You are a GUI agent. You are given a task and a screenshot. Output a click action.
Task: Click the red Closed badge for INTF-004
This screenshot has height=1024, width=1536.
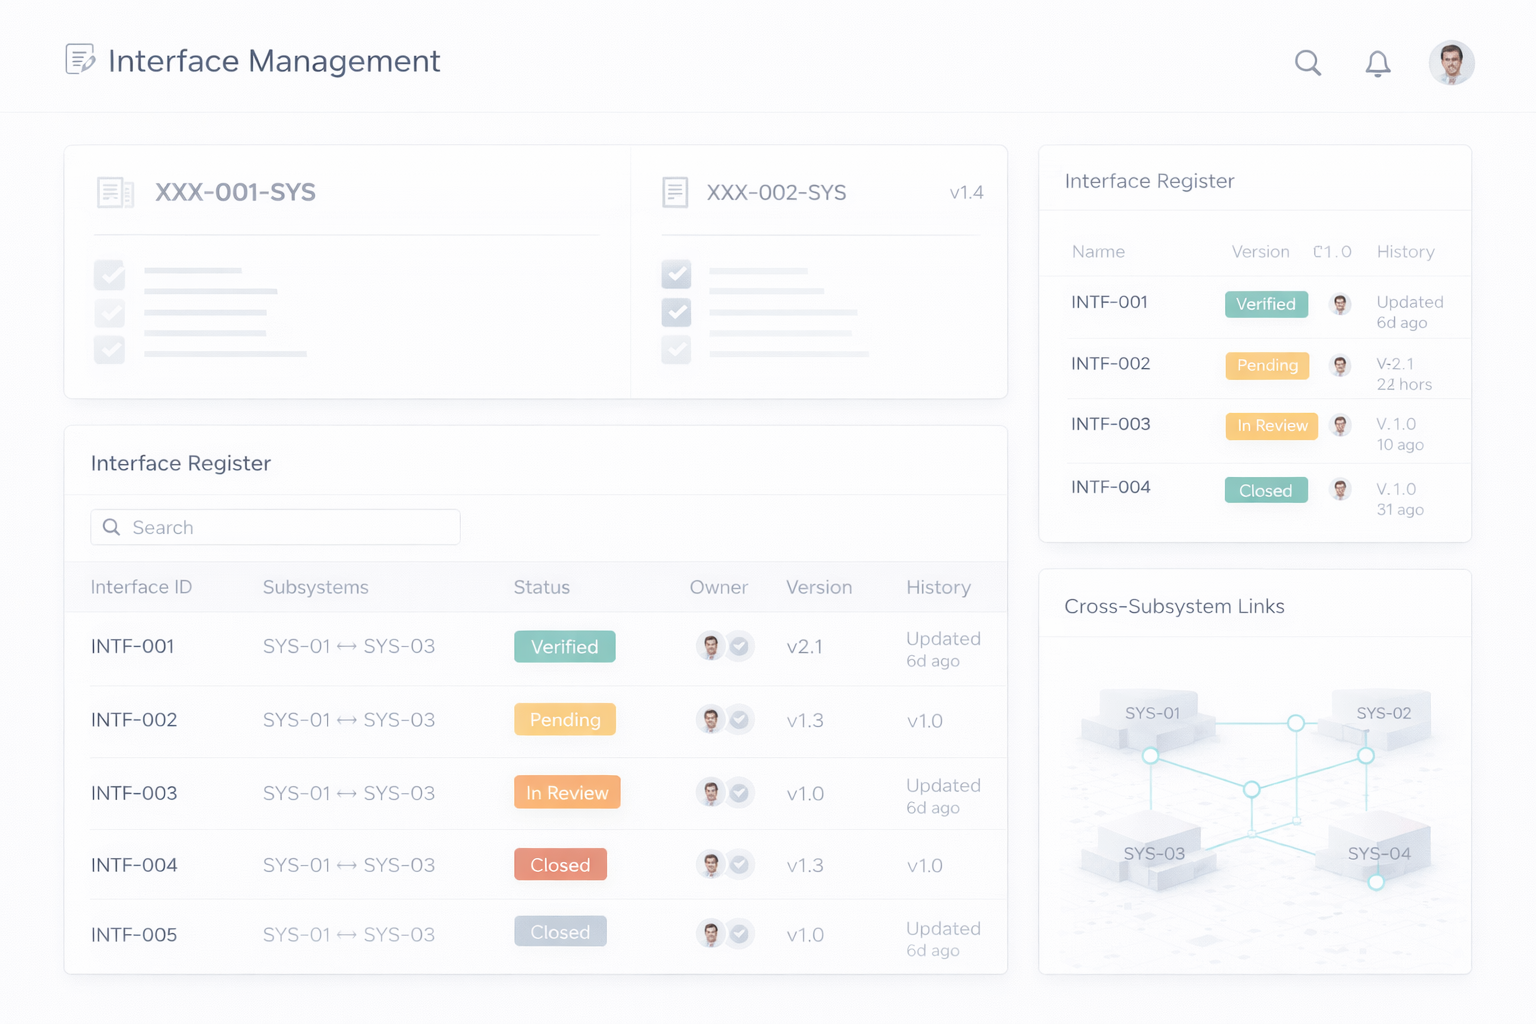(560, 865)
